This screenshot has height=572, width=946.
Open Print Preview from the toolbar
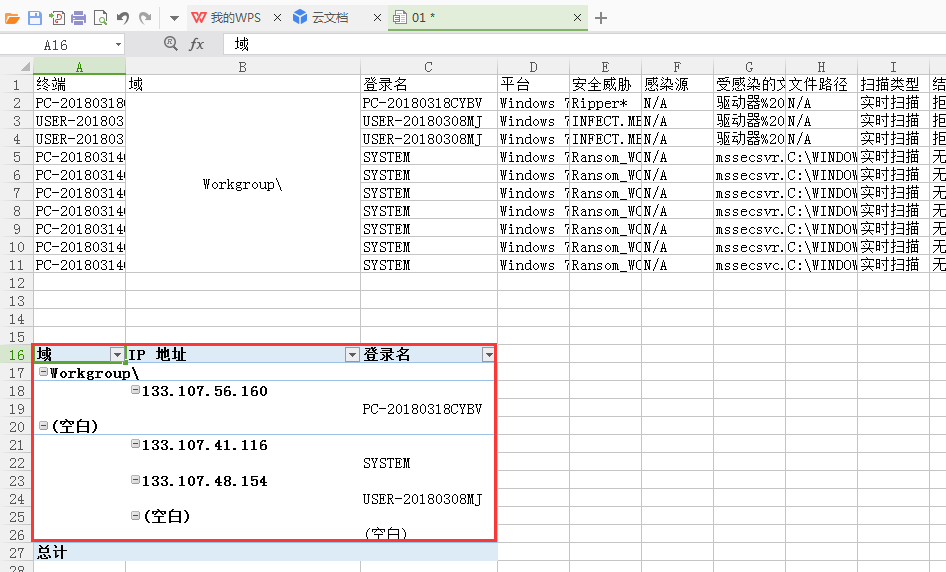pyautogui.click(x=100, y=18)
